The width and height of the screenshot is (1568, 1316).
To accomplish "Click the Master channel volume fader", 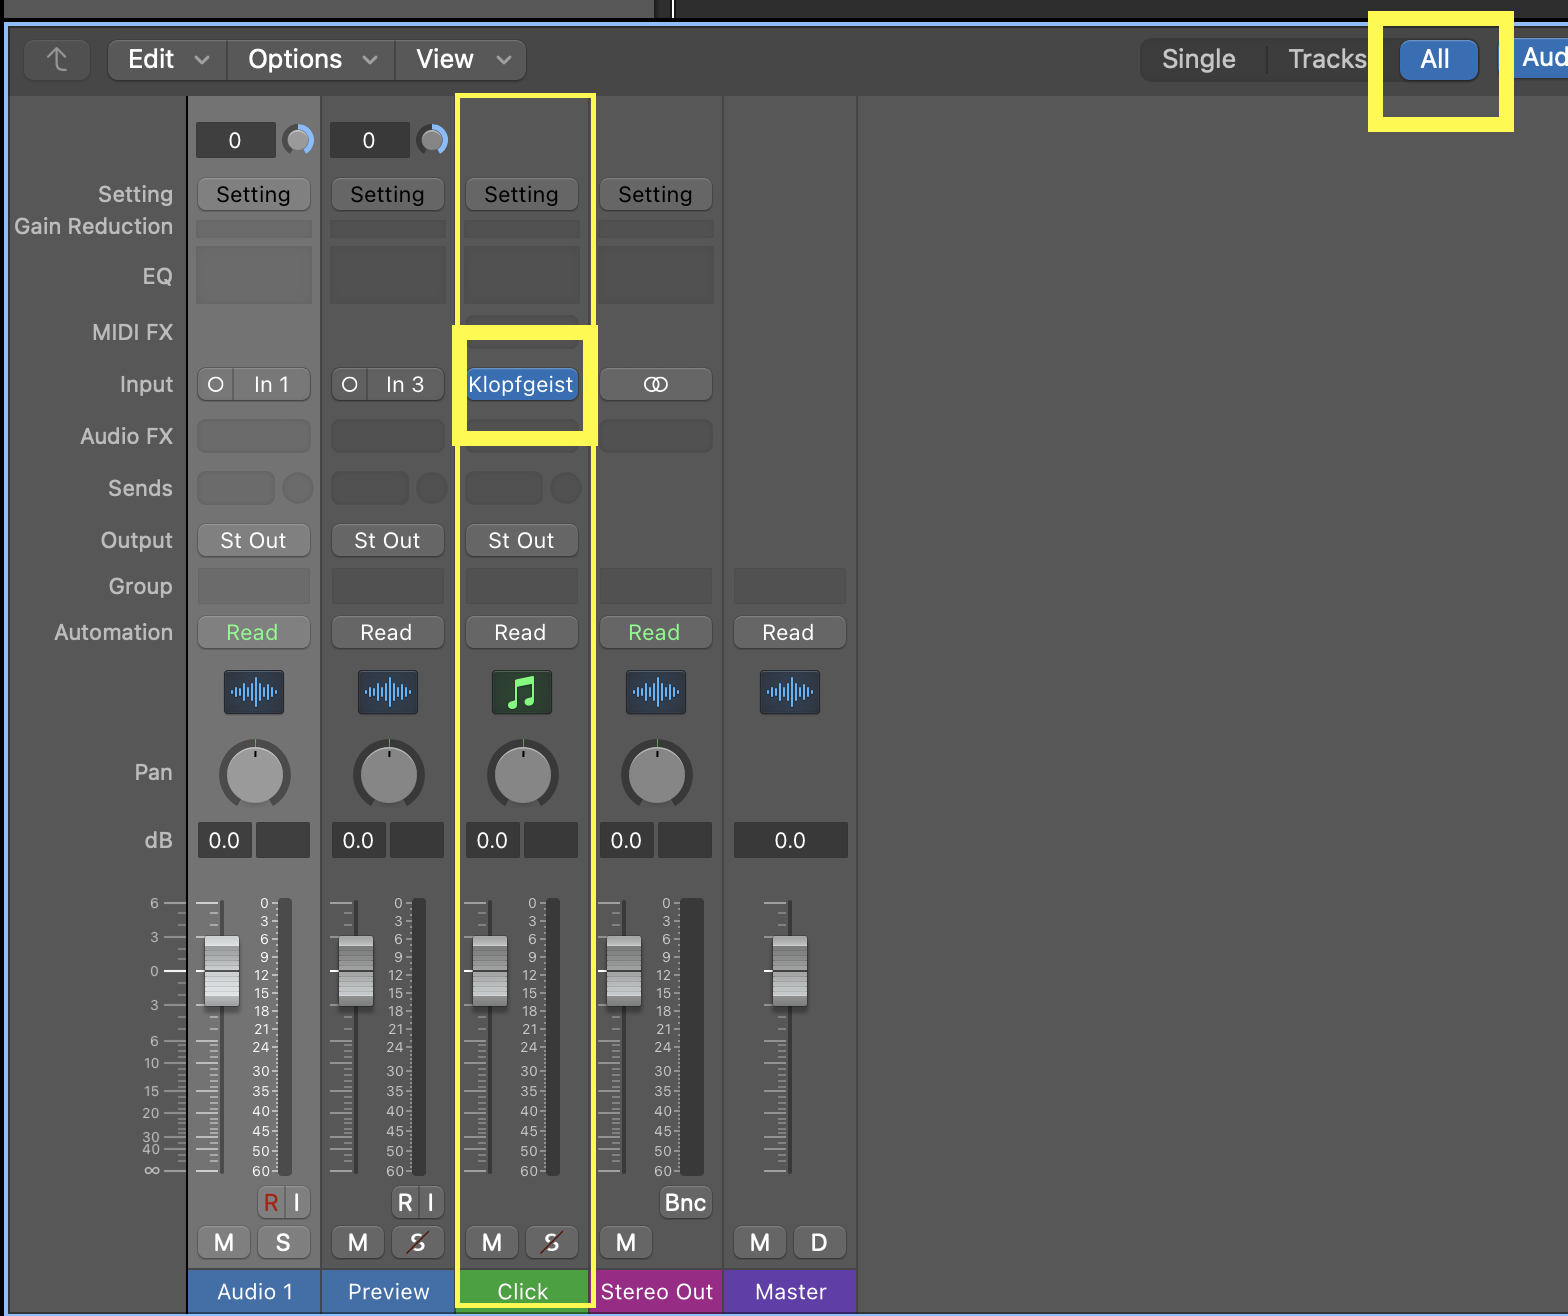I will tap(789, 971).
